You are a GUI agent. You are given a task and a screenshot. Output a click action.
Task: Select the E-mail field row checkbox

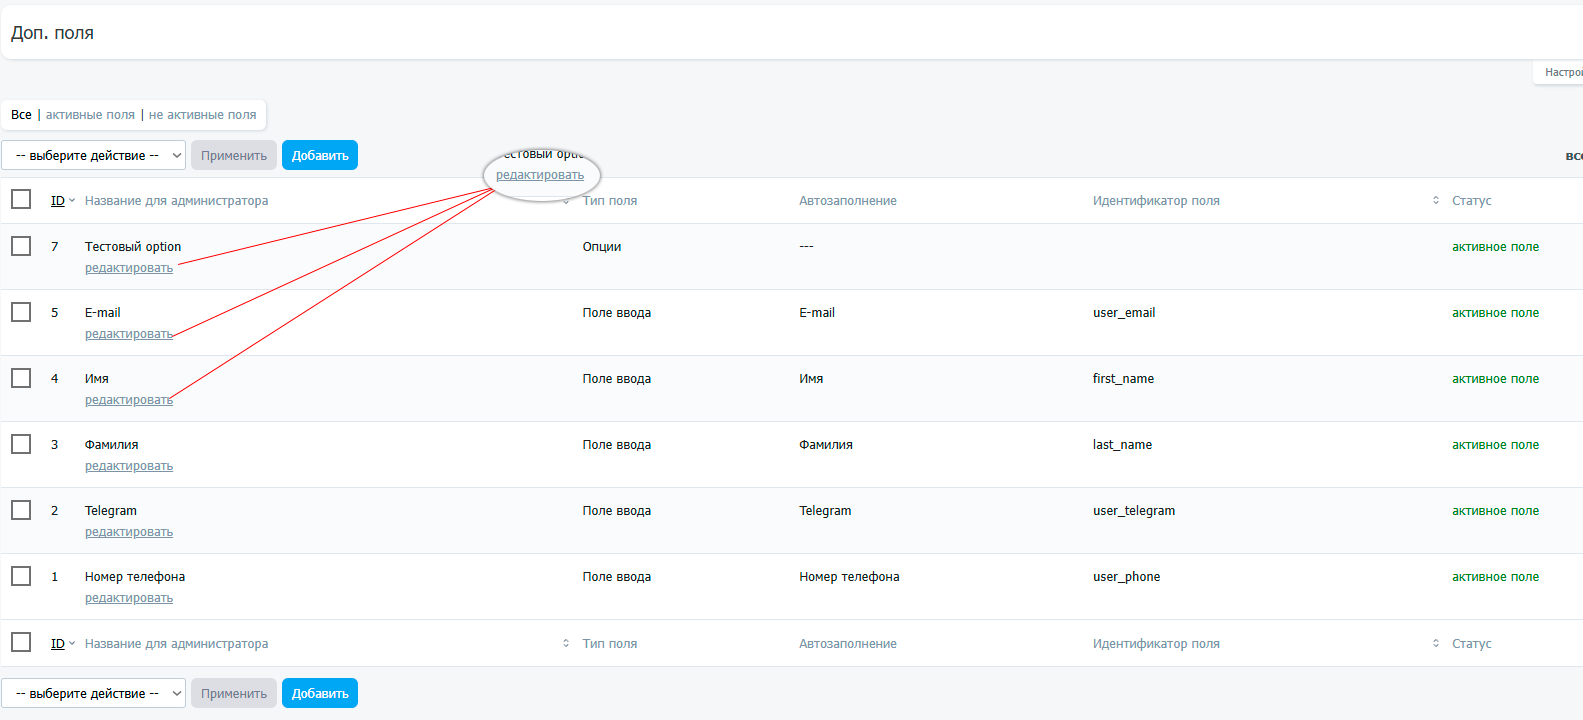[21, 312]
